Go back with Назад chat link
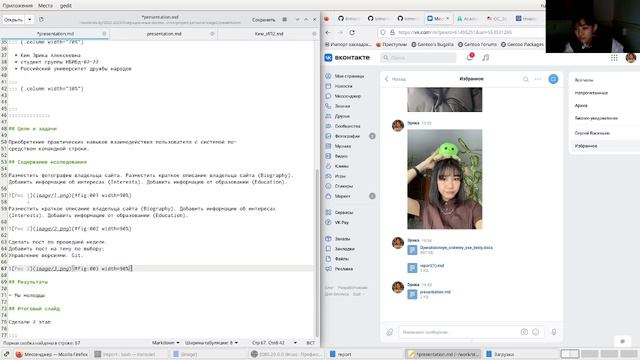This screenshot has height=360, width=640. coord(395,79)
